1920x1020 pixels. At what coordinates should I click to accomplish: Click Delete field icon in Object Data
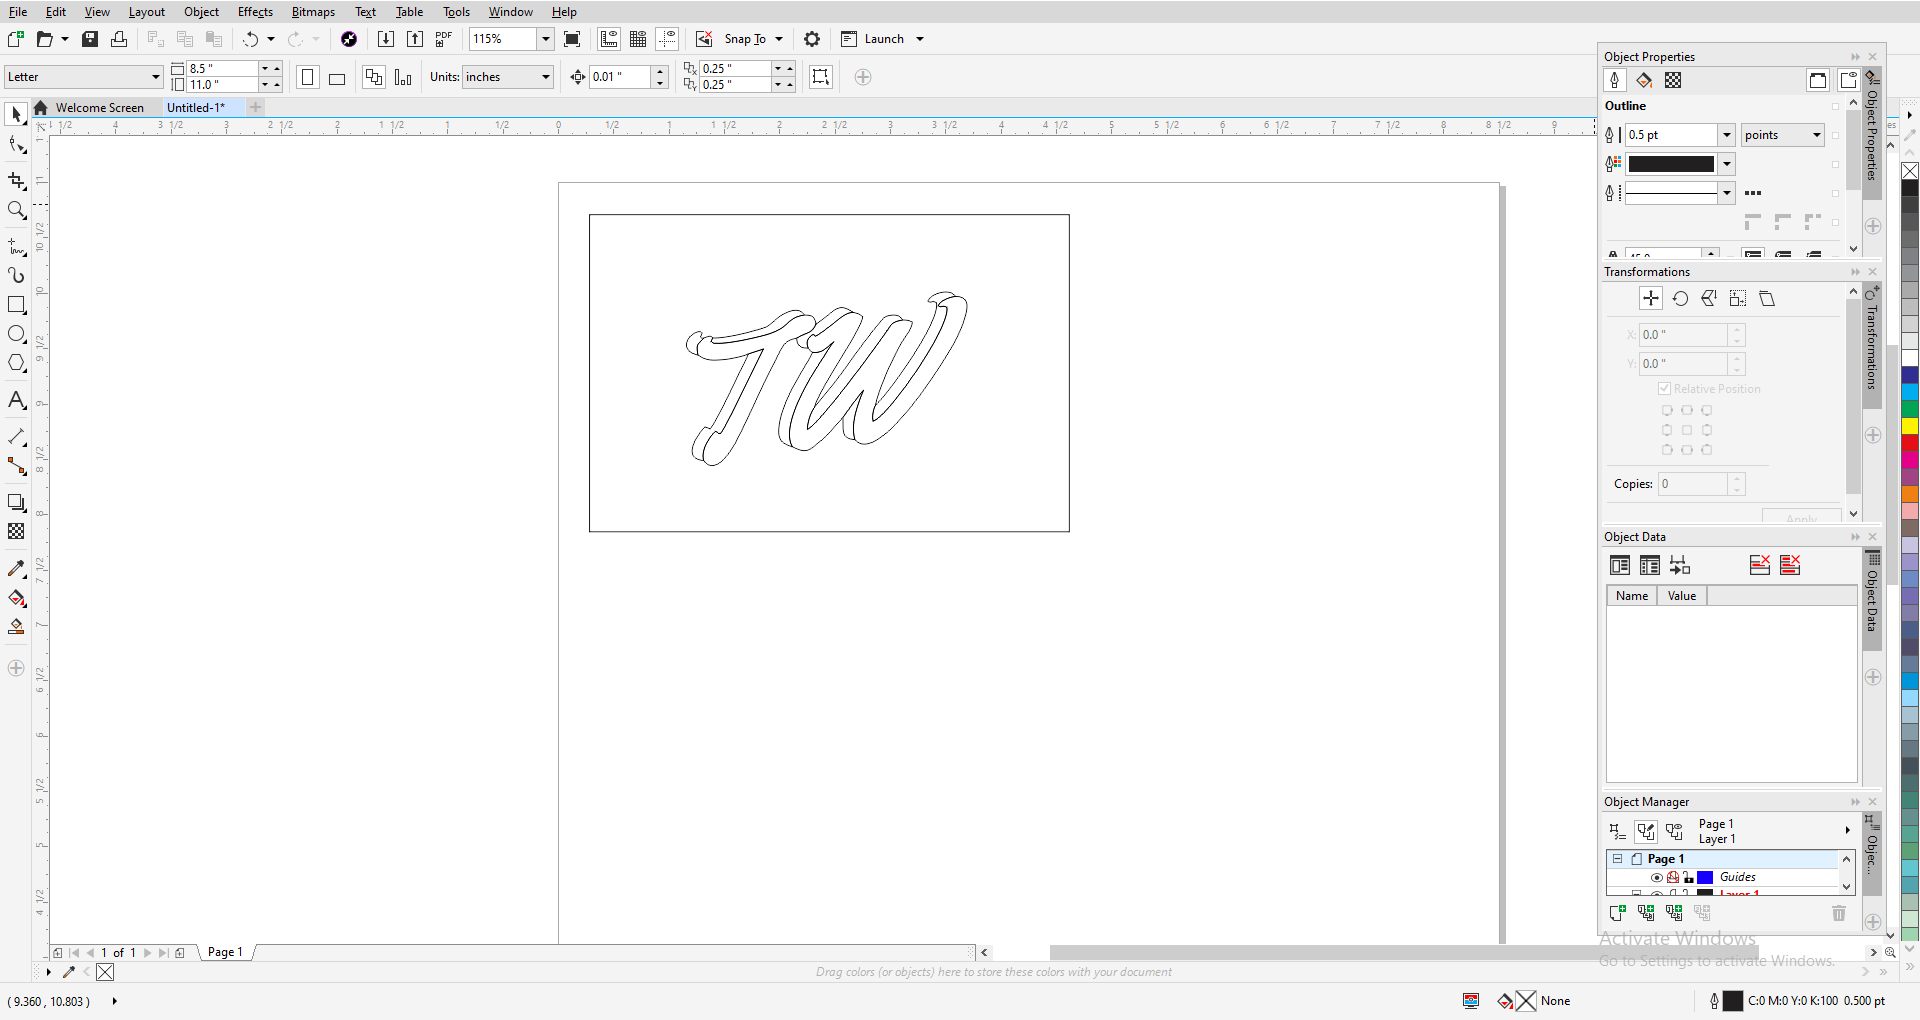pos(1760,565)
